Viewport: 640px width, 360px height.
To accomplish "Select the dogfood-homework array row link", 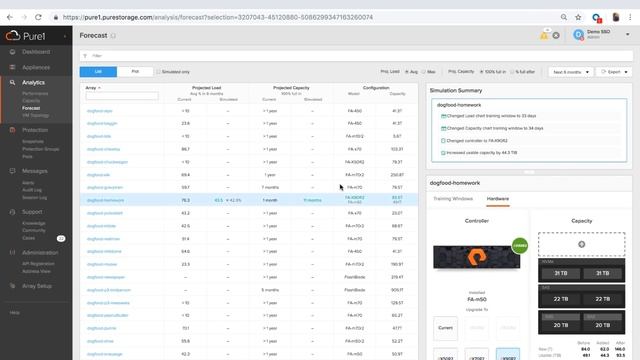I will pyautogui.click(x=105, y=200).
